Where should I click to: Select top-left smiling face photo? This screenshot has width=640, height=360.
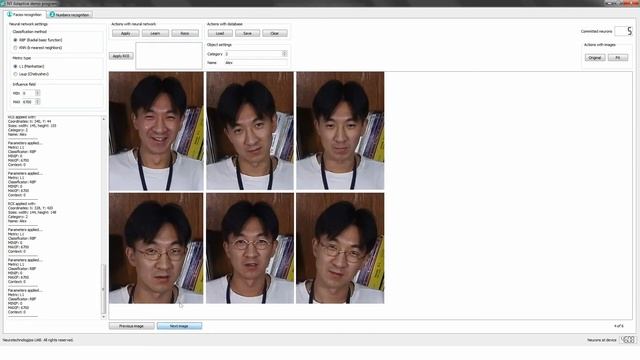coord(156,131)
